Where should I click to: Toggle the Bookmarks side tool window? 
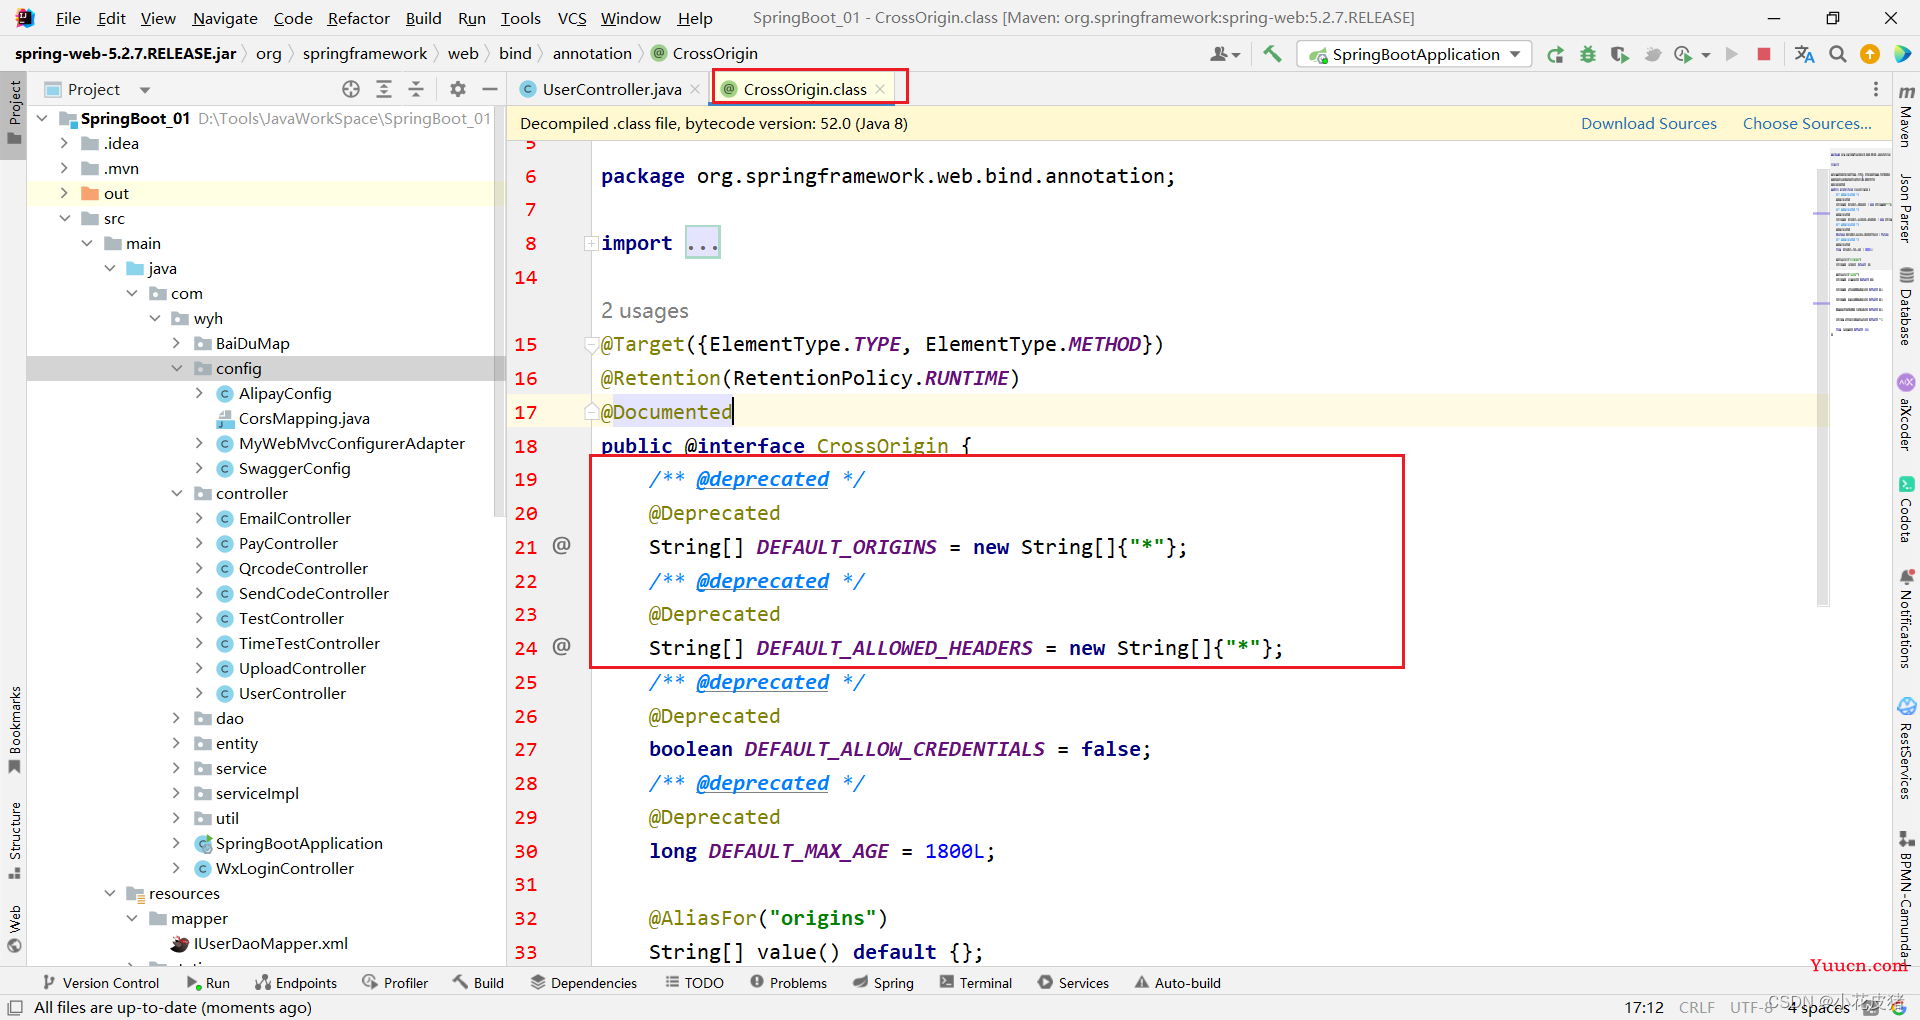coord(14,730)
